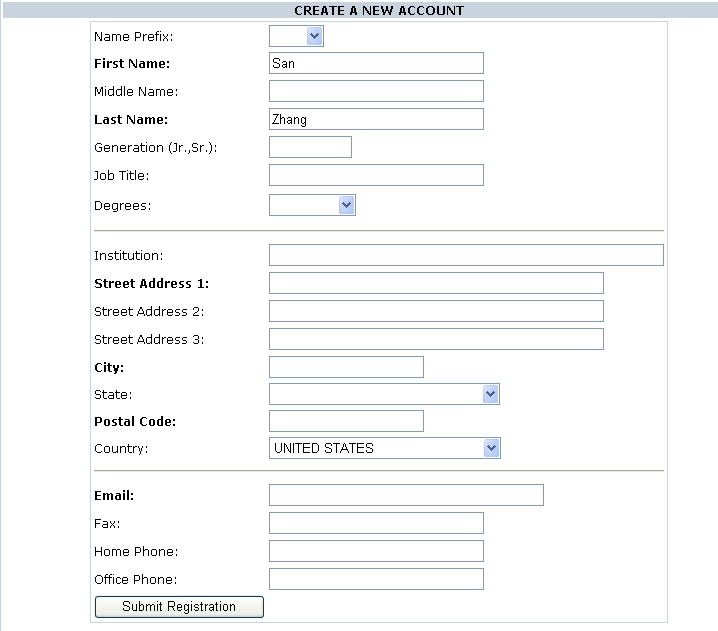Focus the Street Address 3 field
Screen dimensions: 718x631
436,339
